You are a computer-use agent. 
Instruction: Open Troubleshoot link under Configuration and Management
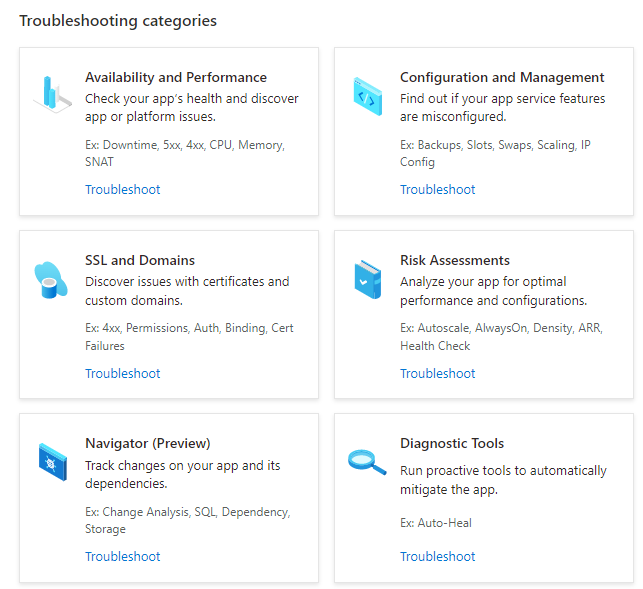438,189
